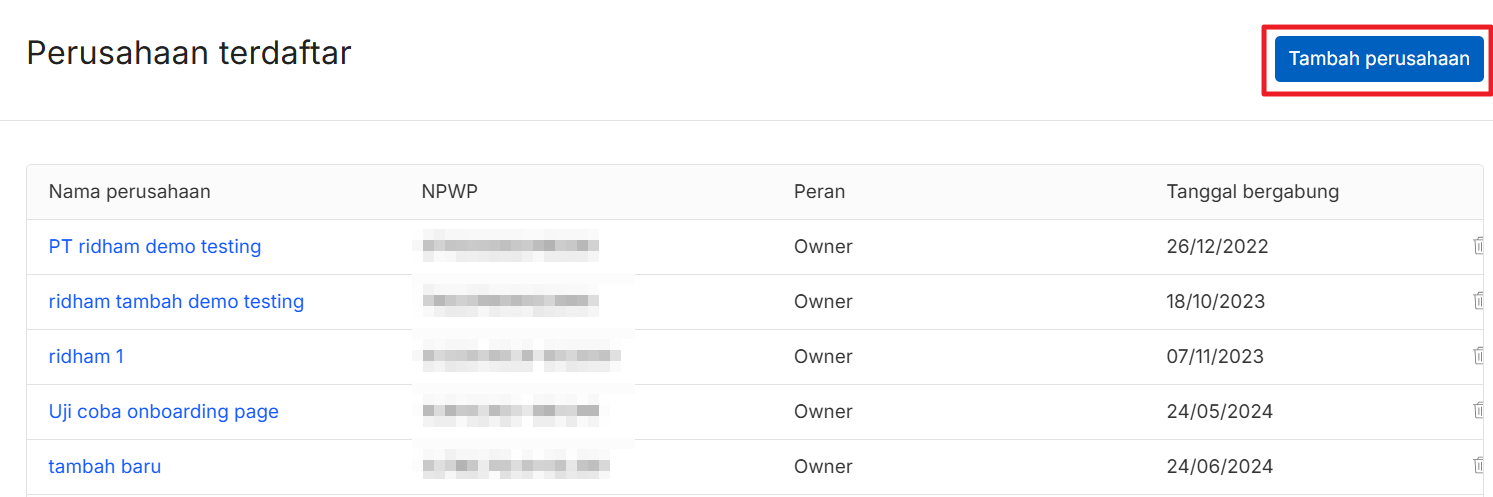Click the Peran column header

point(819,192)
